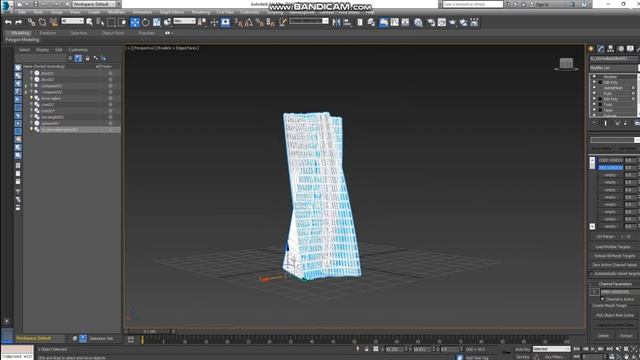Screen dimensions: 640x360
Task: Toggle Percent Snap in main toolbar
Action: [260, 22]
